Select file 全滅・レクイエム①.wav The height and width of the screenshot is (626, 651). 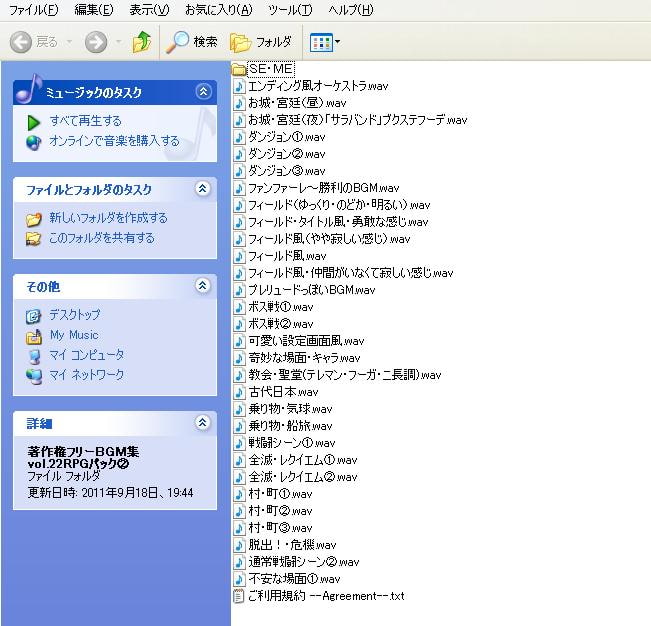coord(303,460)
